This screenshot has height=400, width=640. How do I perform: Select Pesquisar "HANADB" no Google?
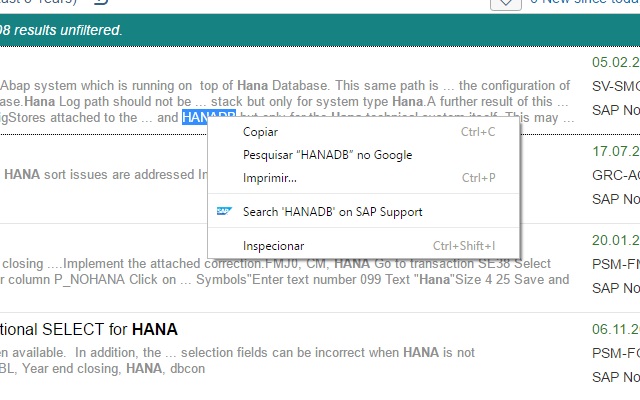tap(364, 155)
